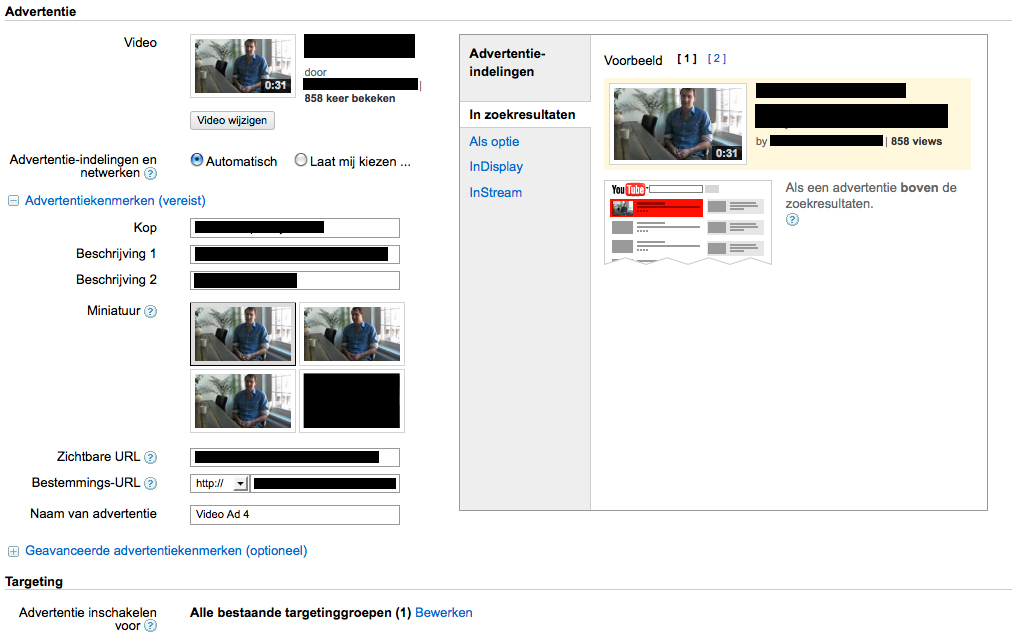Click help icon next to Bestemmings-URL
1012x636 pixels.
coord(150,484)
